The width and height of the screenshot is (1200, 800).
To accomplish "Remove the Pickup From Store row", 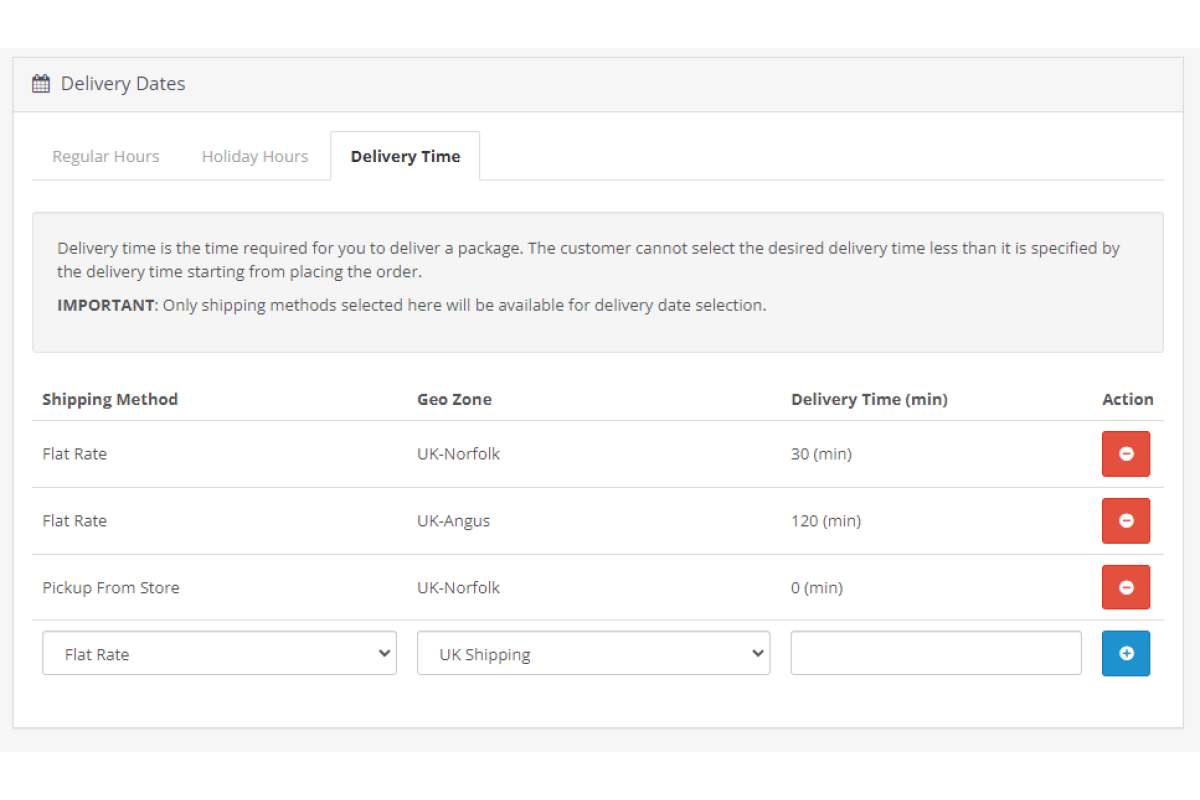I will [1125, 588].
